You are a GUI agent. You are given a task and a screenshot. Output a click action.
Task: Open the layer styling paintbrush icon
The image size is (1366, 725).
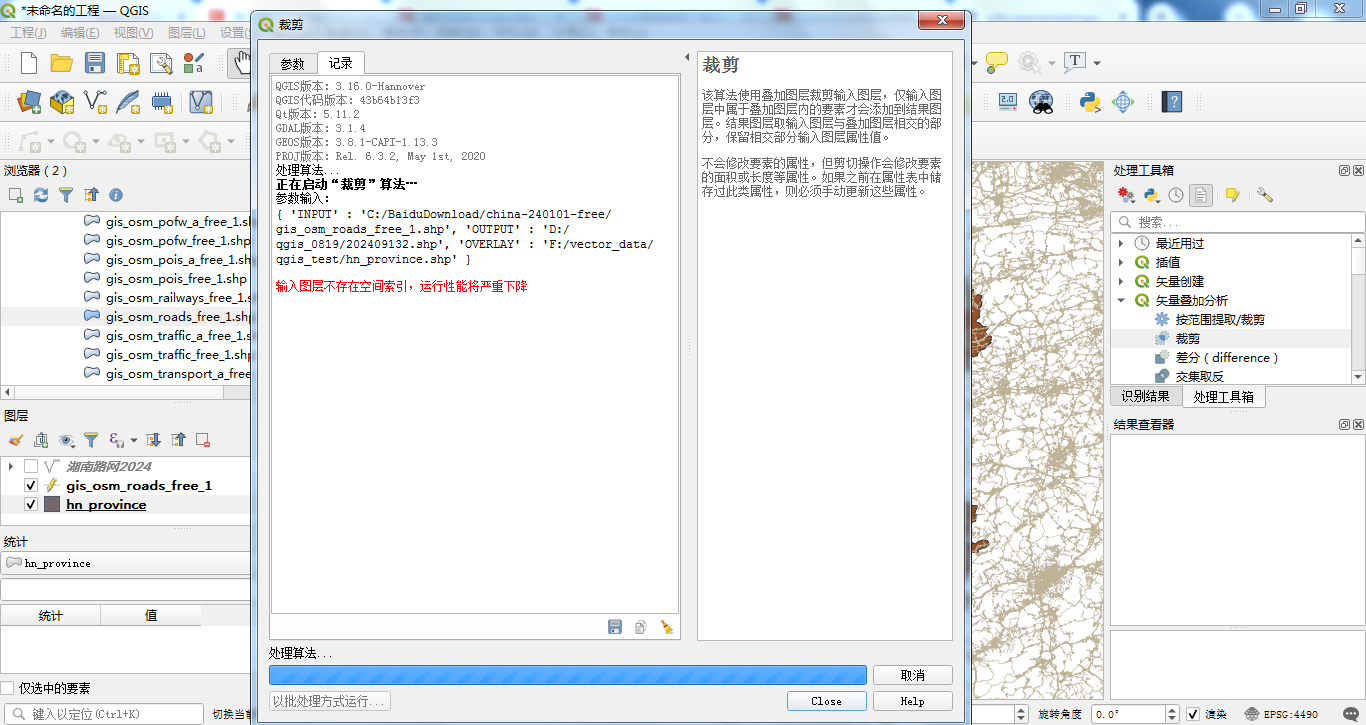(16, 440)
